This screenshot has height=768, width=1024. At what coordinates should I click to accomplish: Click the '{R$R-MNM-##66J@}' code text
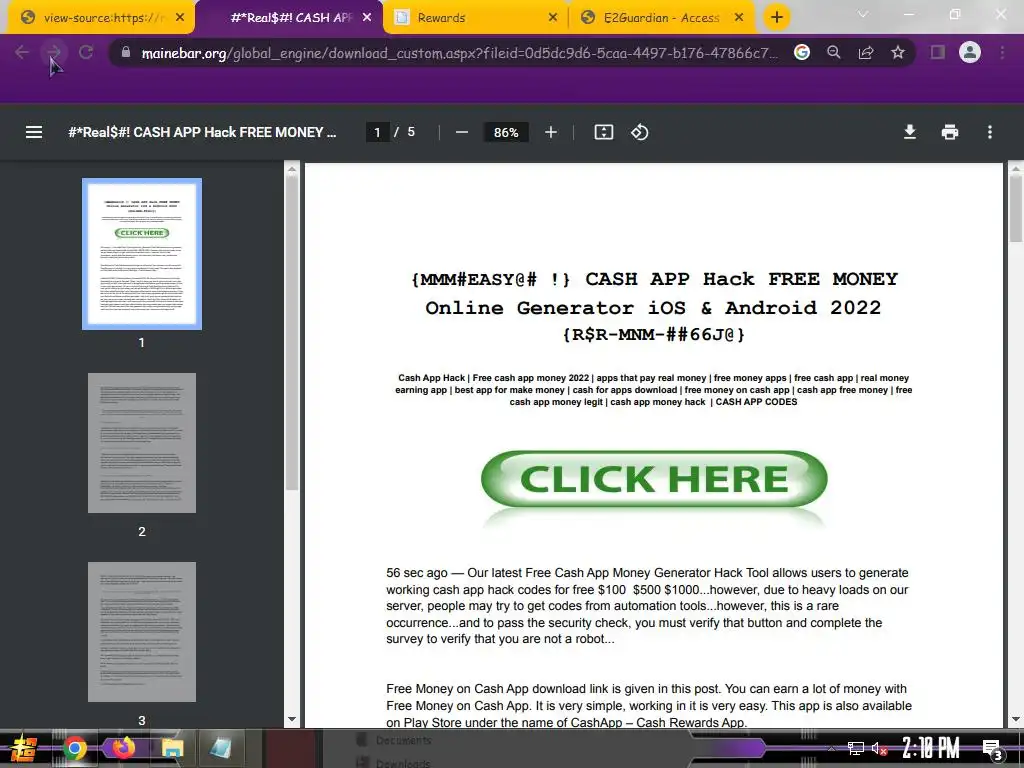[x=654, y=334]
